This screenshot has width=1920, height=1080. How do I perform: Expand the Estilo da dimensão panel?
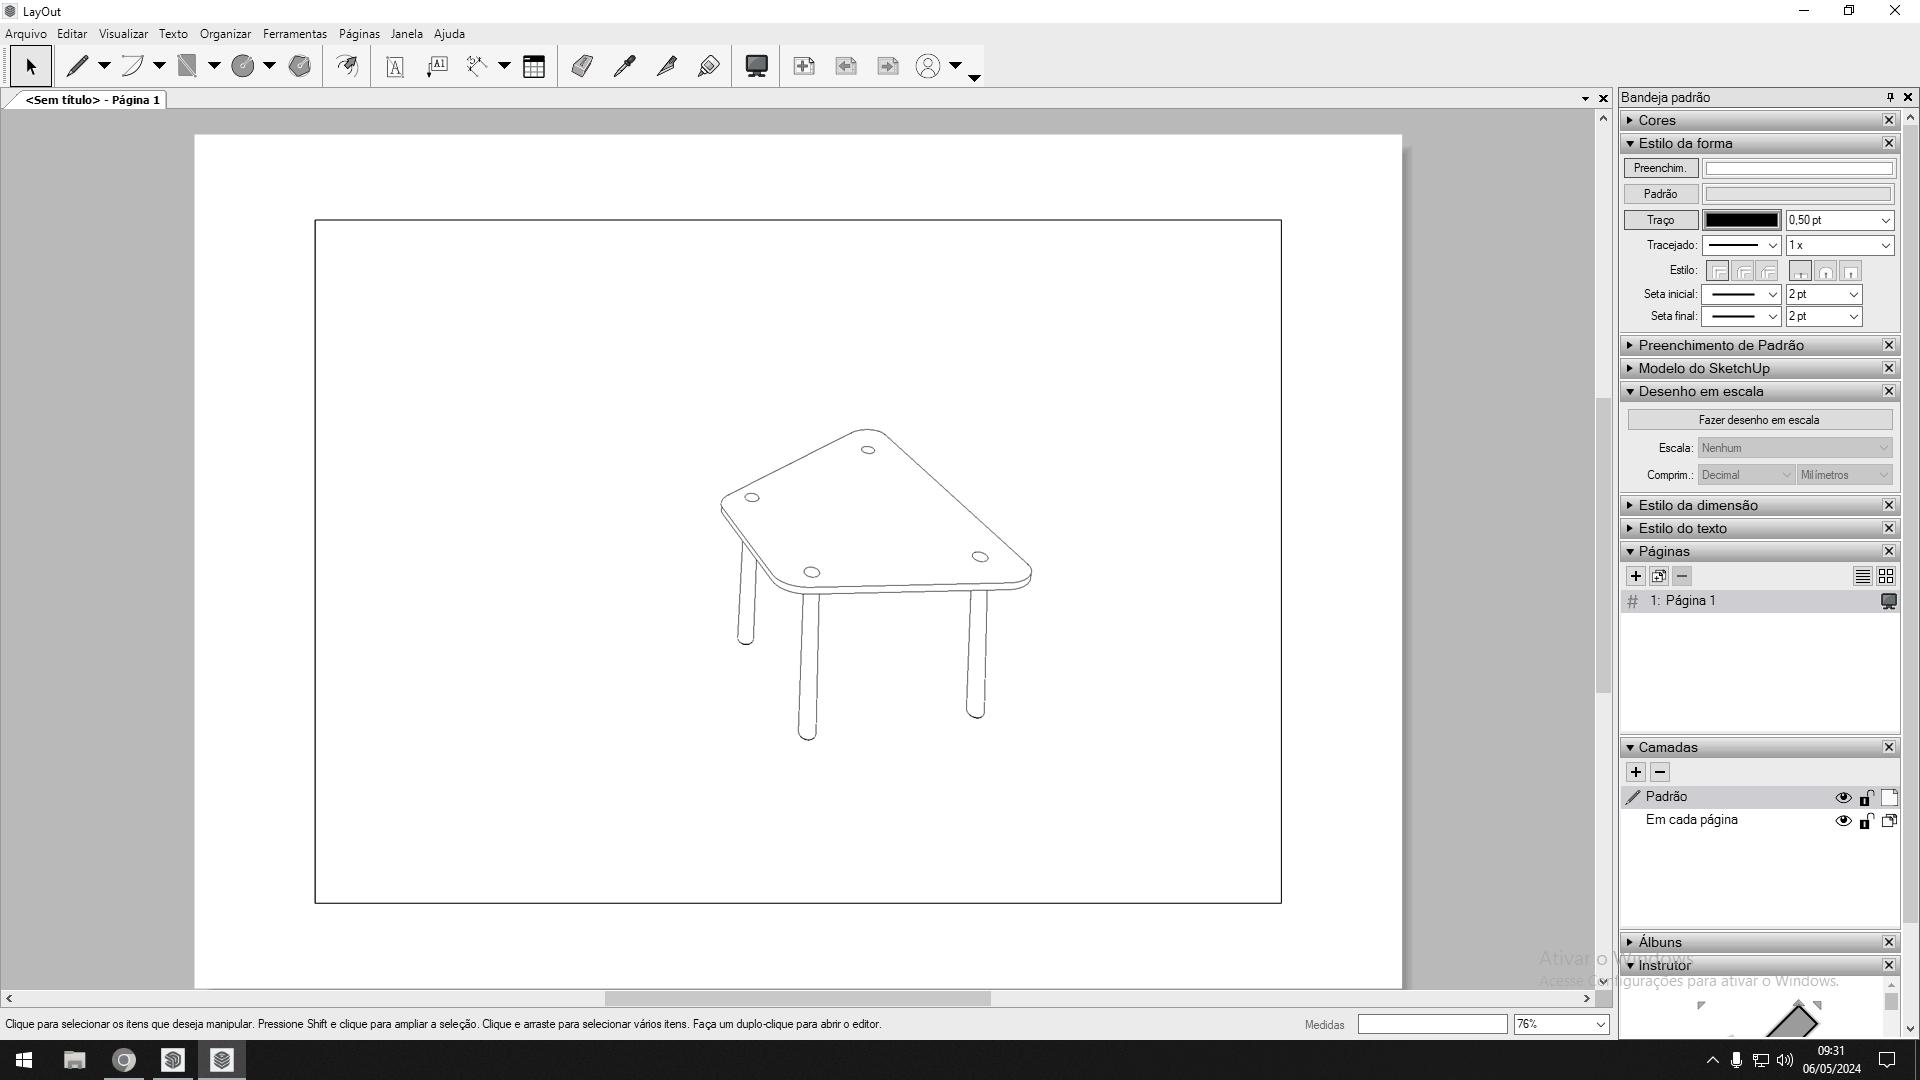click(1631, 505)
